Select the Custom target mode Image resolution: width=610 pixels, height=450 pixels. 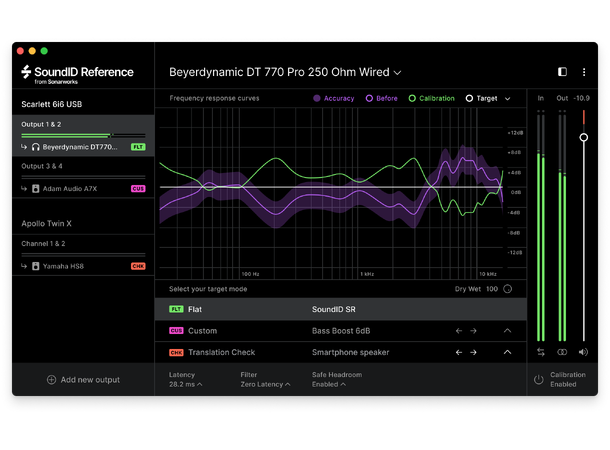coord(341,331)
